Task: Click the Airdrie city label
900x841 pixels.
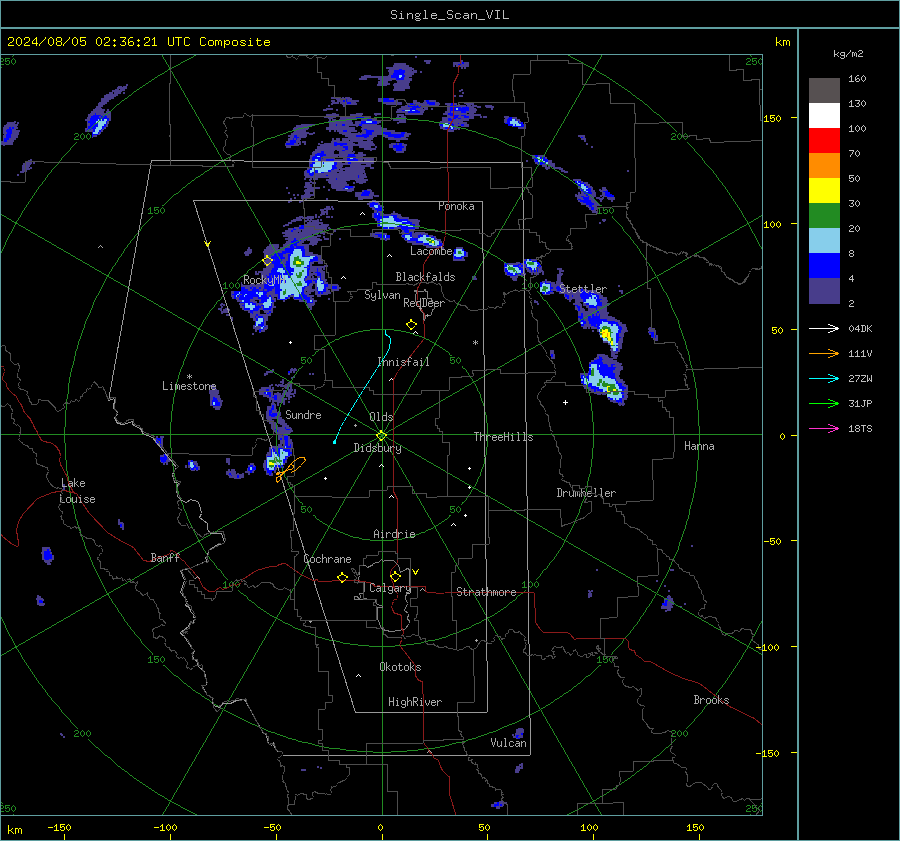Action: pyautogui.click(x=394, y=534)
